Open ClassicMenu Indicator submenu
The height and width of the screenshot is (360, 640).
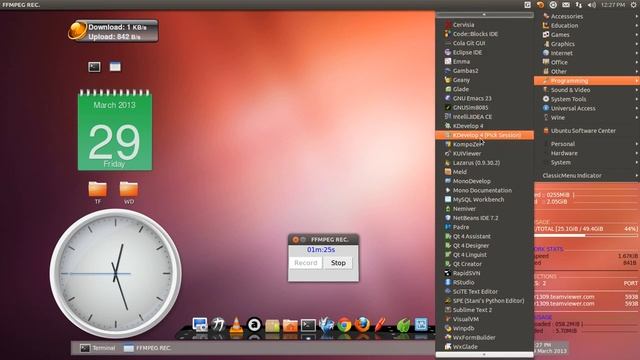pyautogui.click(x=587, y=176)
